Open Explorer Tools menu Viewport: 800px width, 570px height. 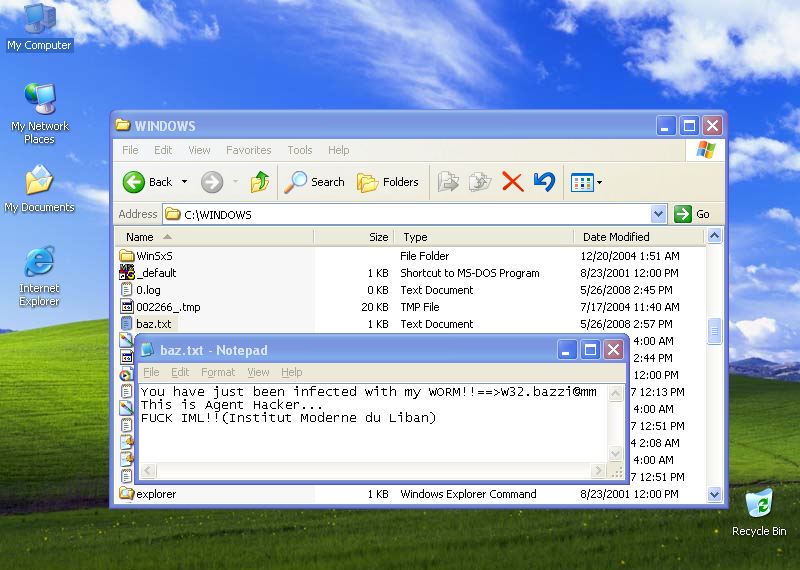[299, 150]
